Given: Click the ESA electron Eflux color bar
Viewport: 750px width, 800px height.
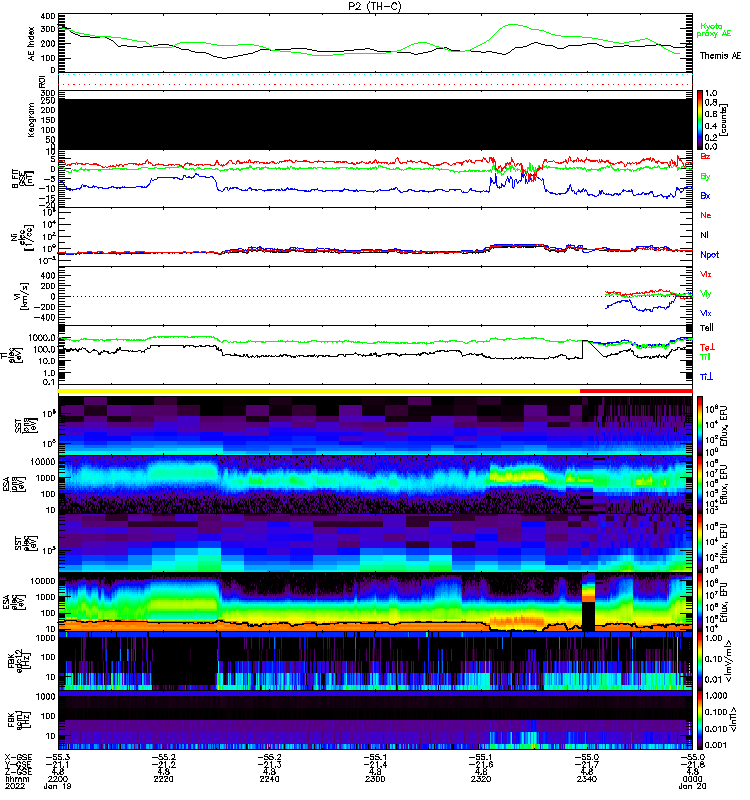Looking at the screenshot, I should 700,603.
